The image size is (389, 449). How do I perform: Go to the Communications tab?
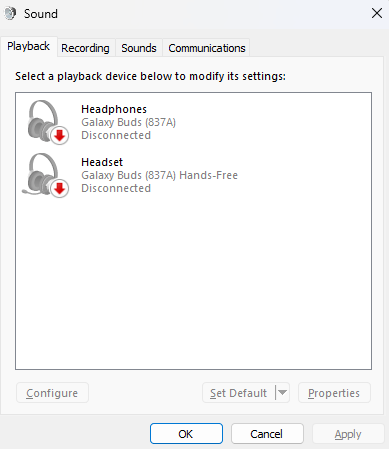click(207, 48)
